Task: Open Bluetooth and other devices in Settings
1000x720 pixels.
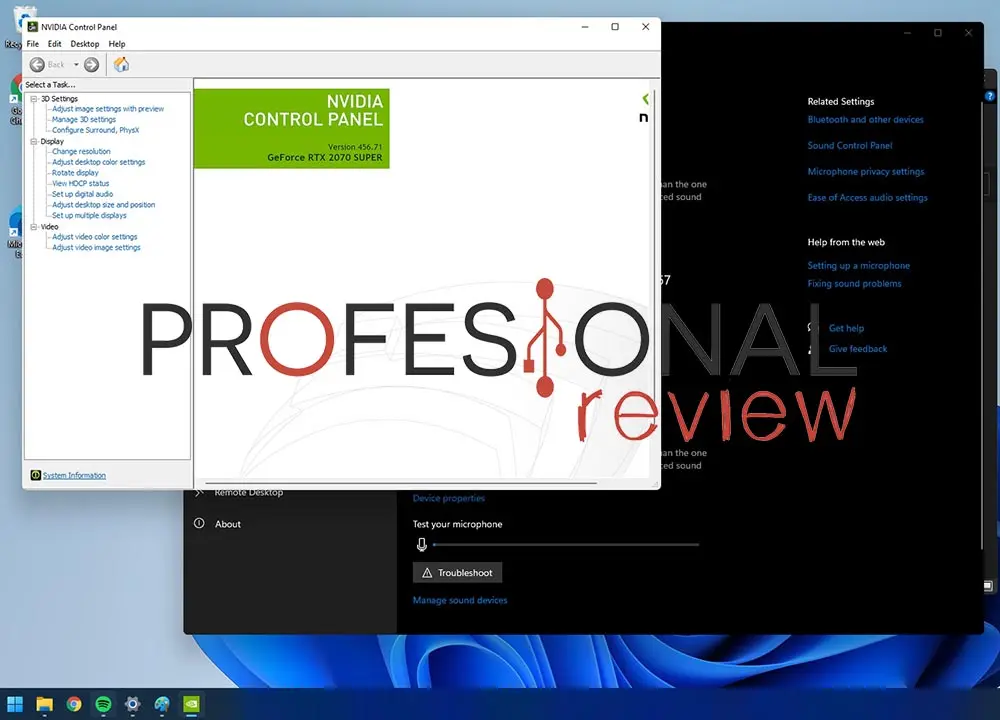Action: click(865, 119)
